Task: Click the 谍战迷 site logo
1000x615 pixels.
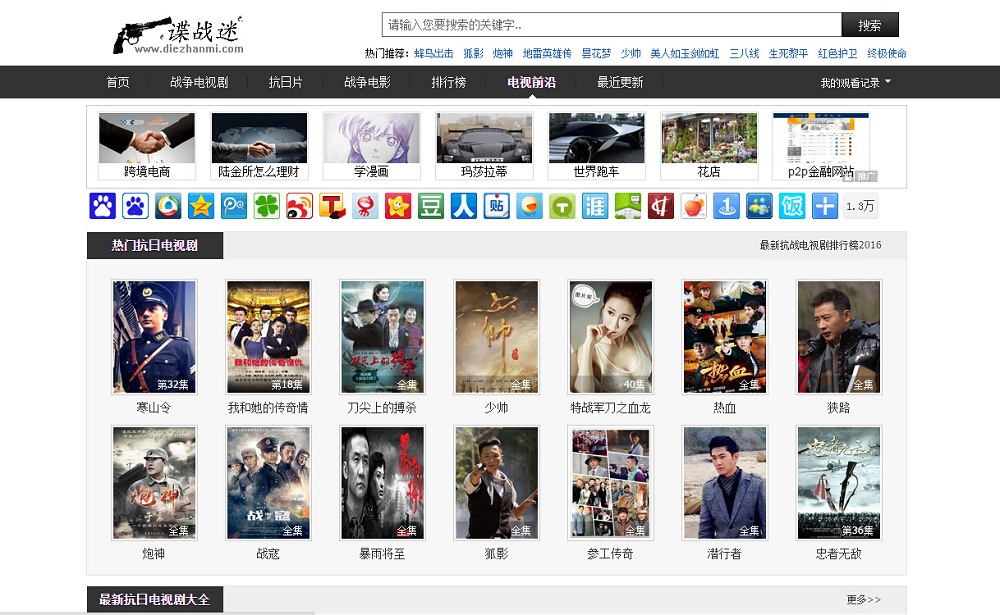Action: coord(179,36)
